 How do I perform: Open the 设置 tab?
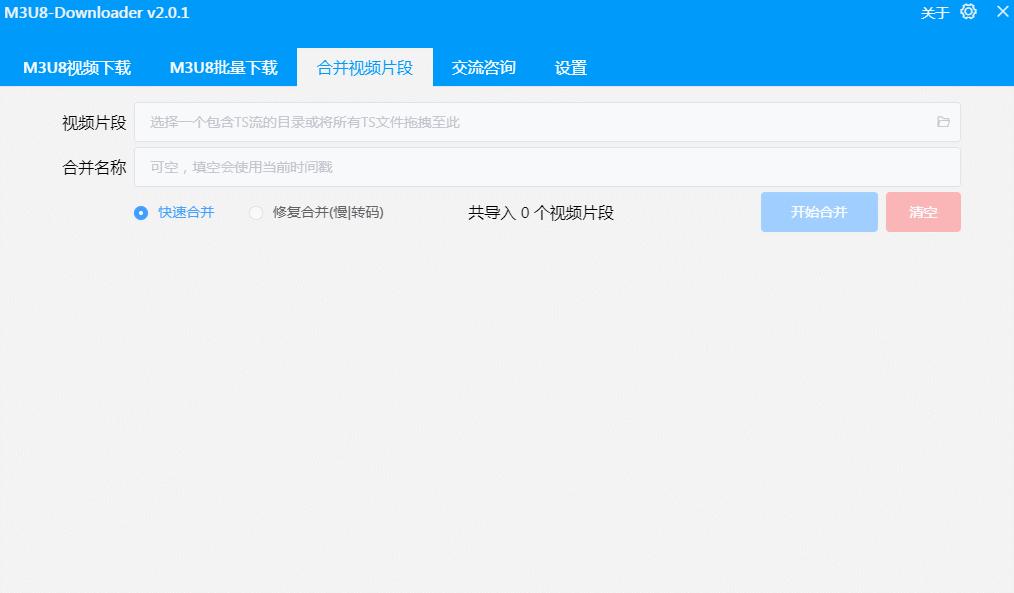click(x=570, y=67)
